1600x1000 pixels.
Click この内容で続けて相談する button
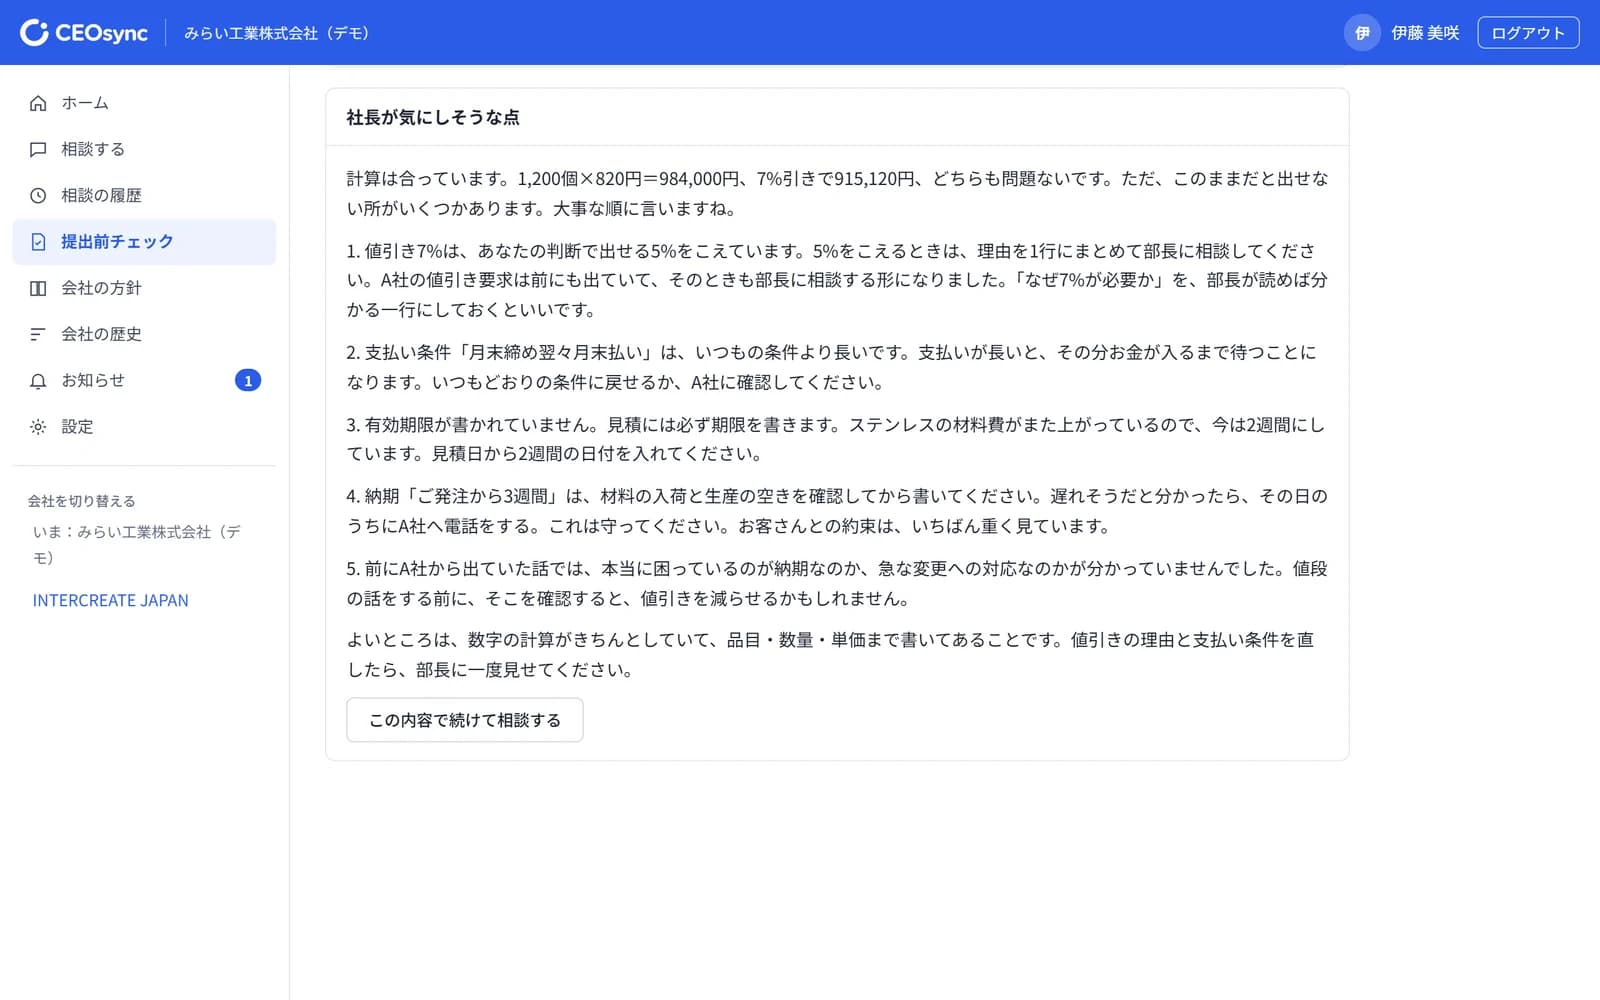pyautogui.click(x=465, y=720)
